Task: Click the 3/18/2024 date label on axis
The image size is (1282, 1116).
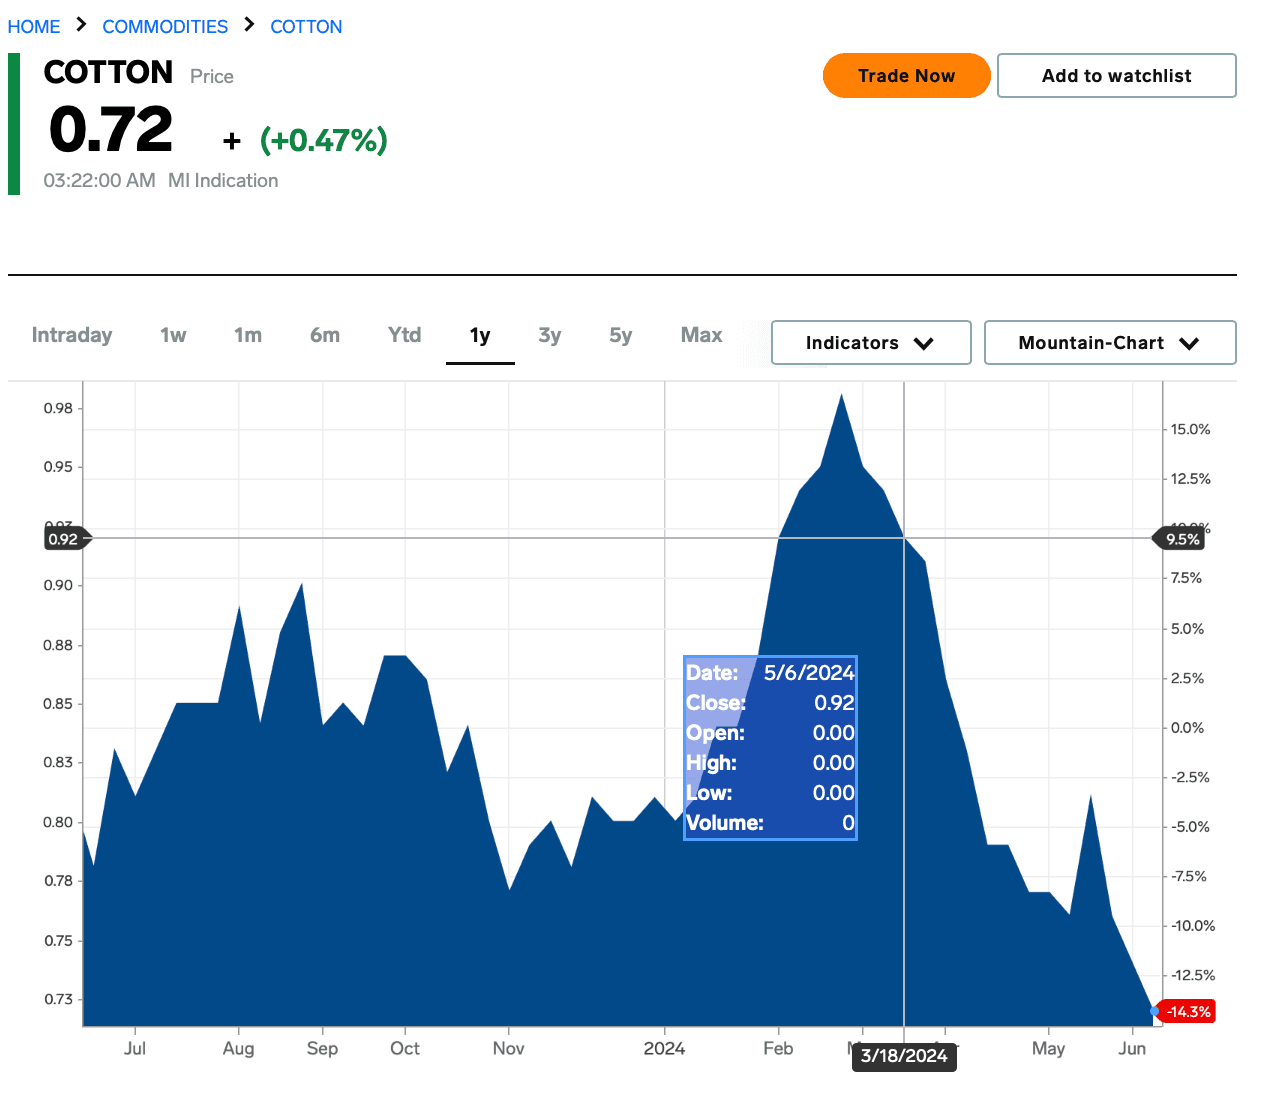Action: point(904,1056)
